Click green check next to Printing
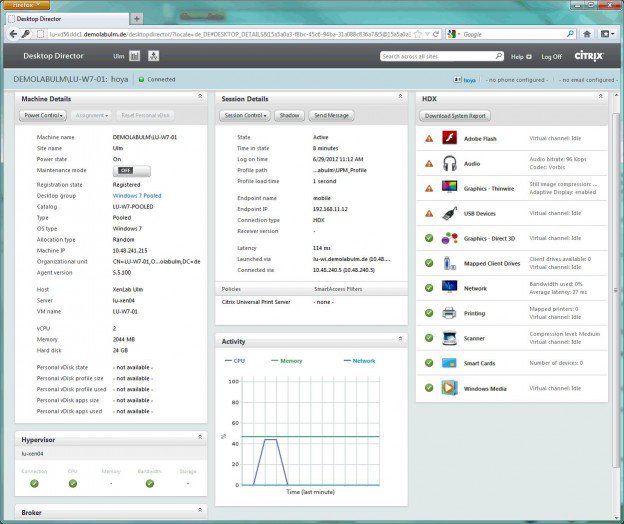 429,313
